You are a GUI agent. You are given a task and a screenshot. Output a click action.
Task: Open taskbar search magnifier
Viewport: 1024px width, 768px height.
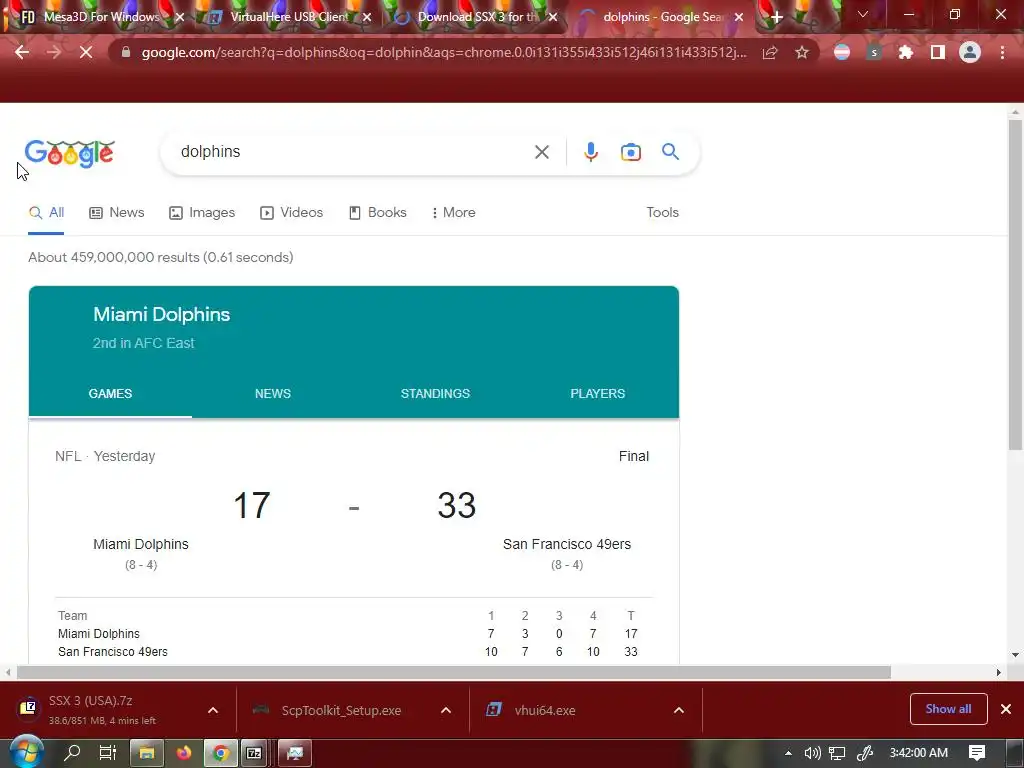pos(72,753)
